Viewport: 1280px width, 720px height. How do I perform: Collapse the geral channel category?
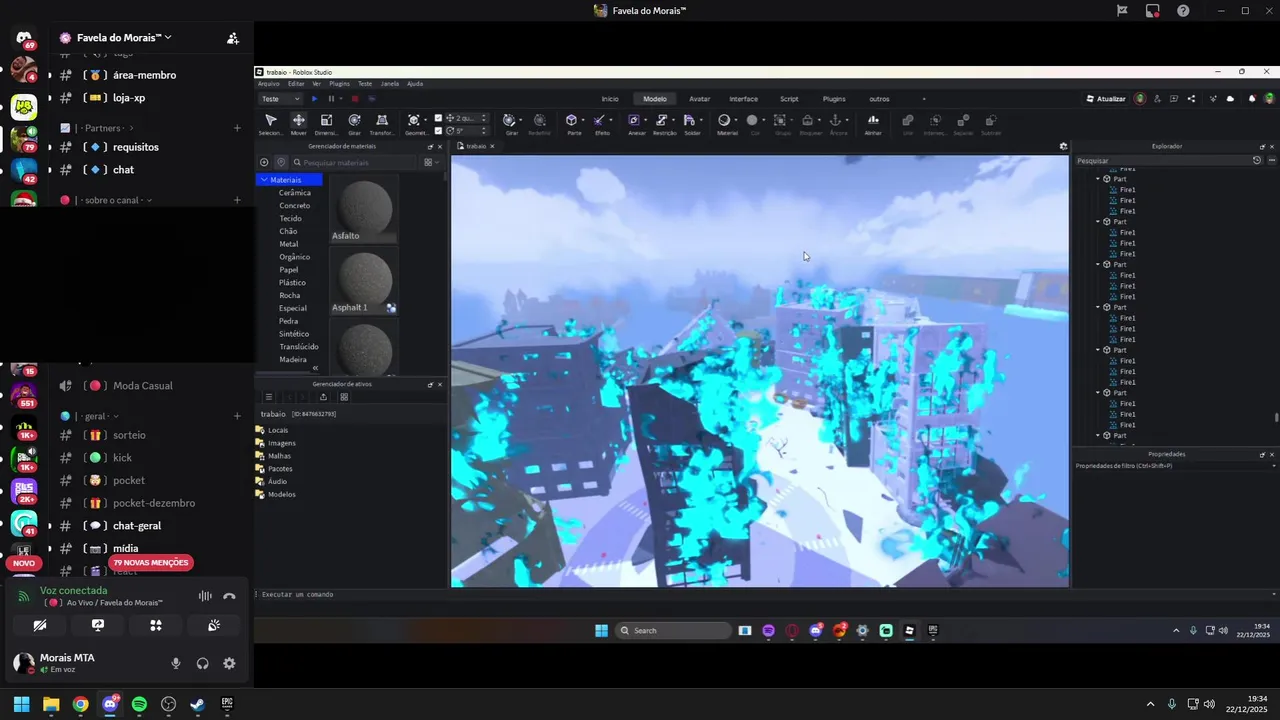[89, 416]
